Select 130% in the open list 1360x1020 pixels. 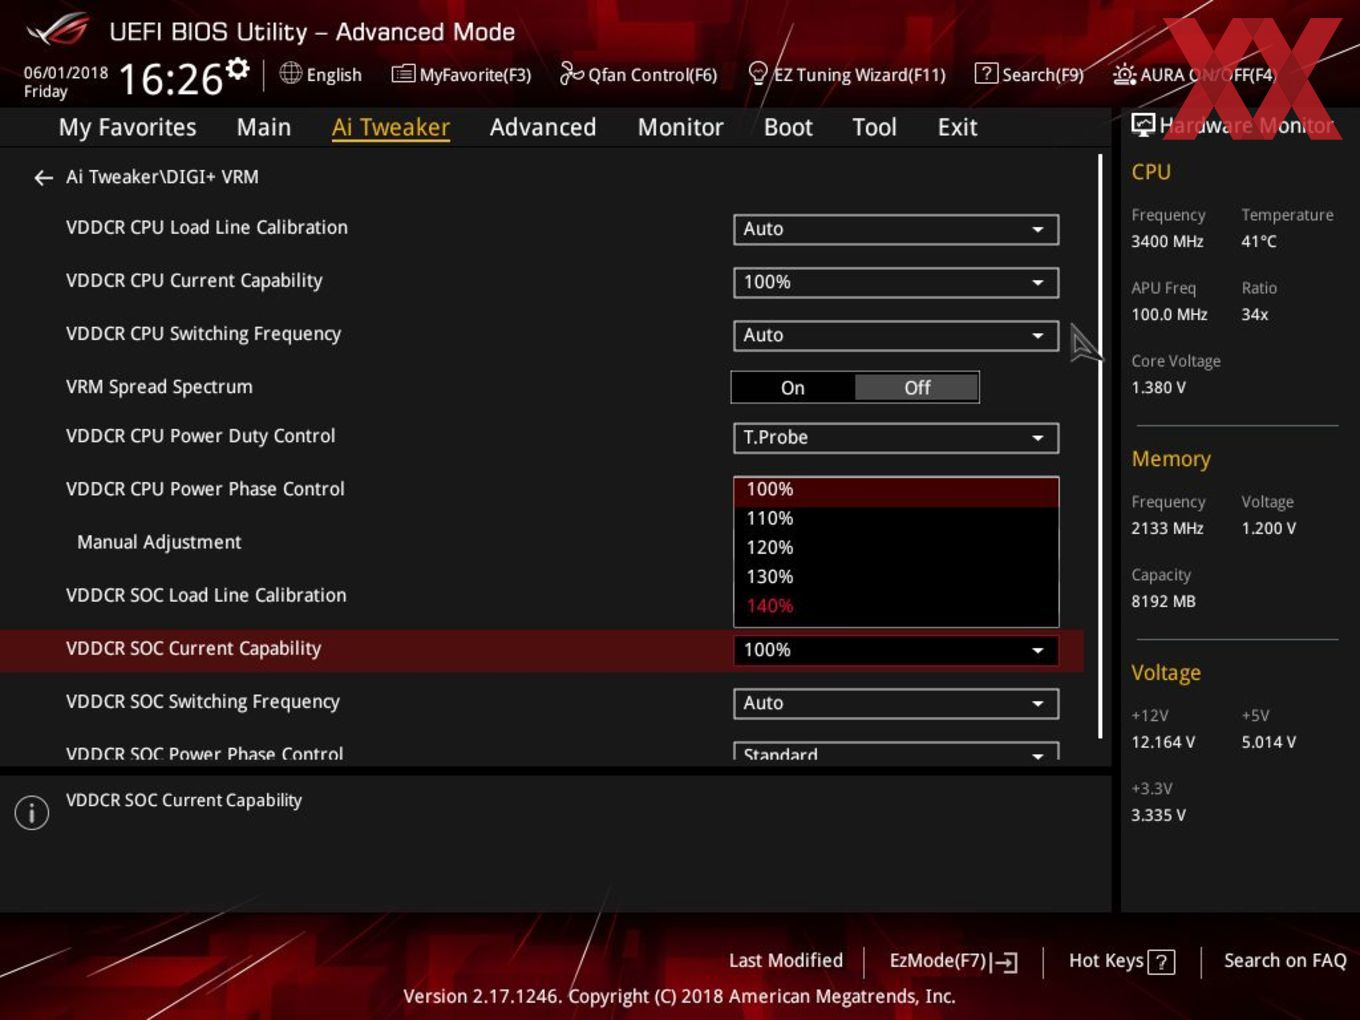click(x=895, y=577)
